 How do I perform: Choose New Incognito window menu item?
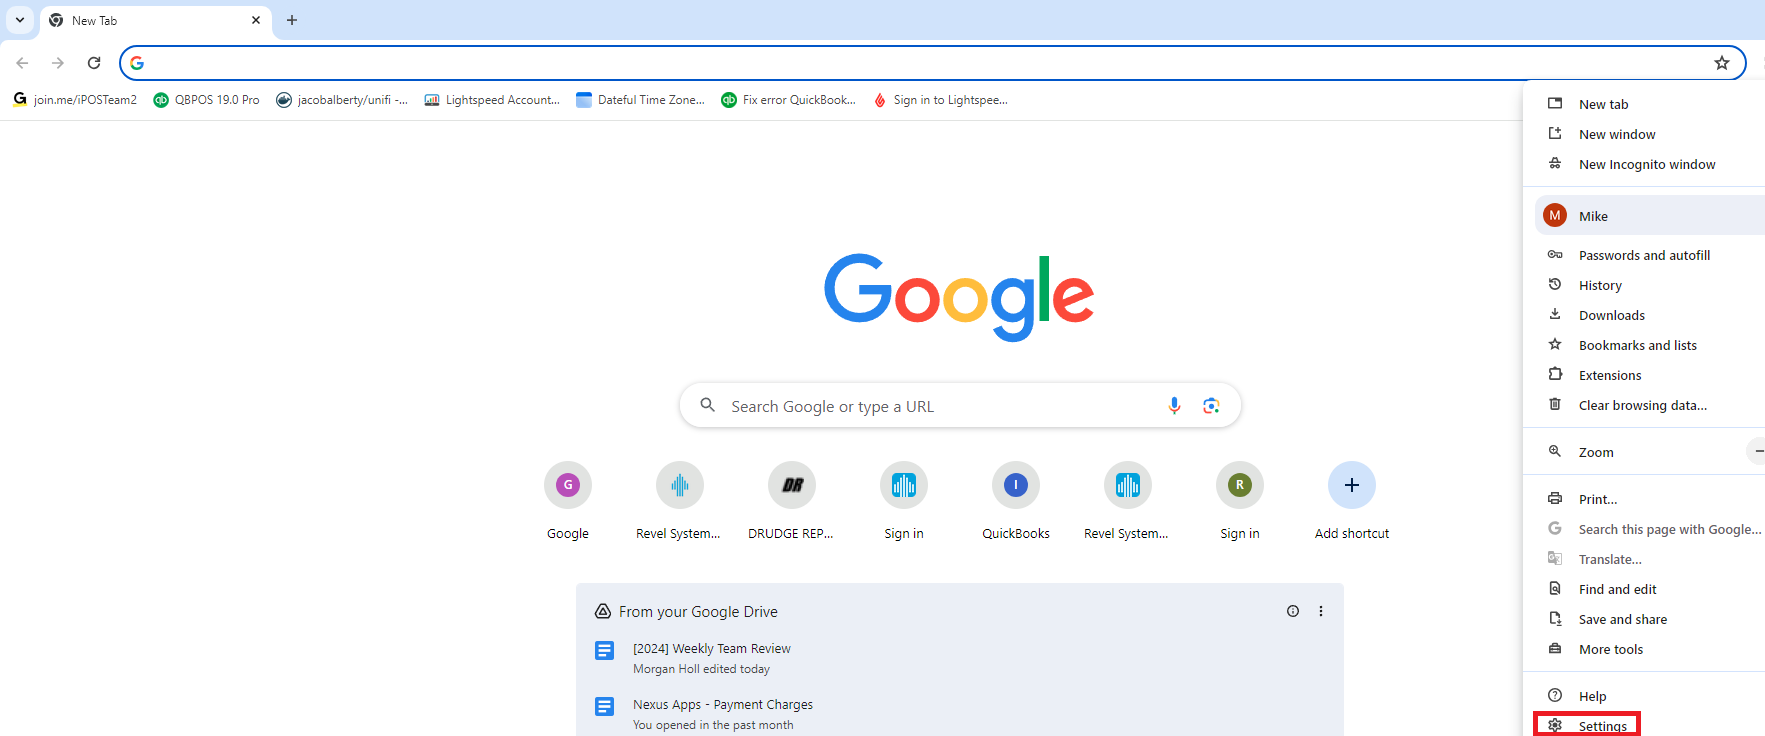pyautogui.click(x=1646, y=164)
